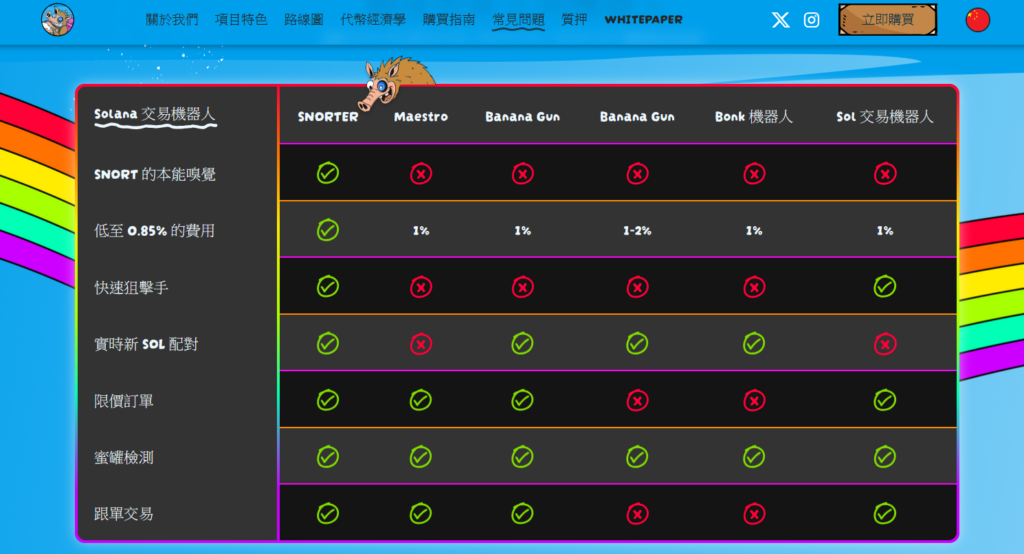Click the 1-2% fee value
Screen dimensions: 1024x554
pos(637,231)
